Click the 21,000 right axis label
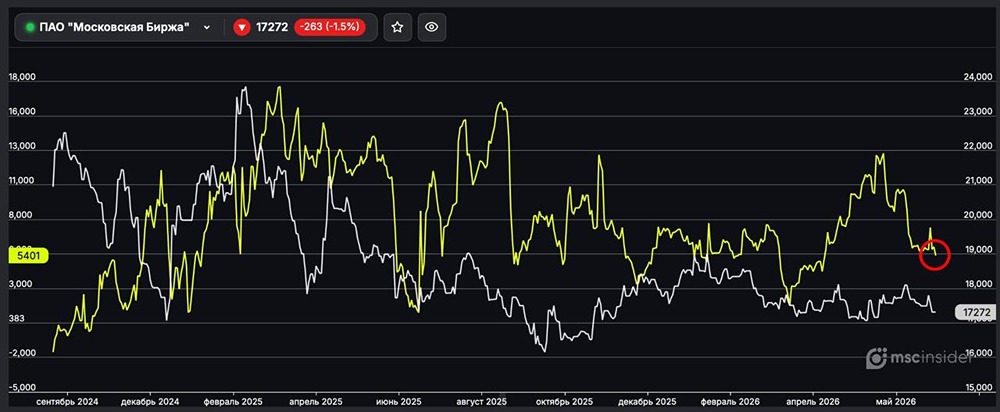This screenshot has height=412, width=1000. pyautogui.click(x=977, y=181)
